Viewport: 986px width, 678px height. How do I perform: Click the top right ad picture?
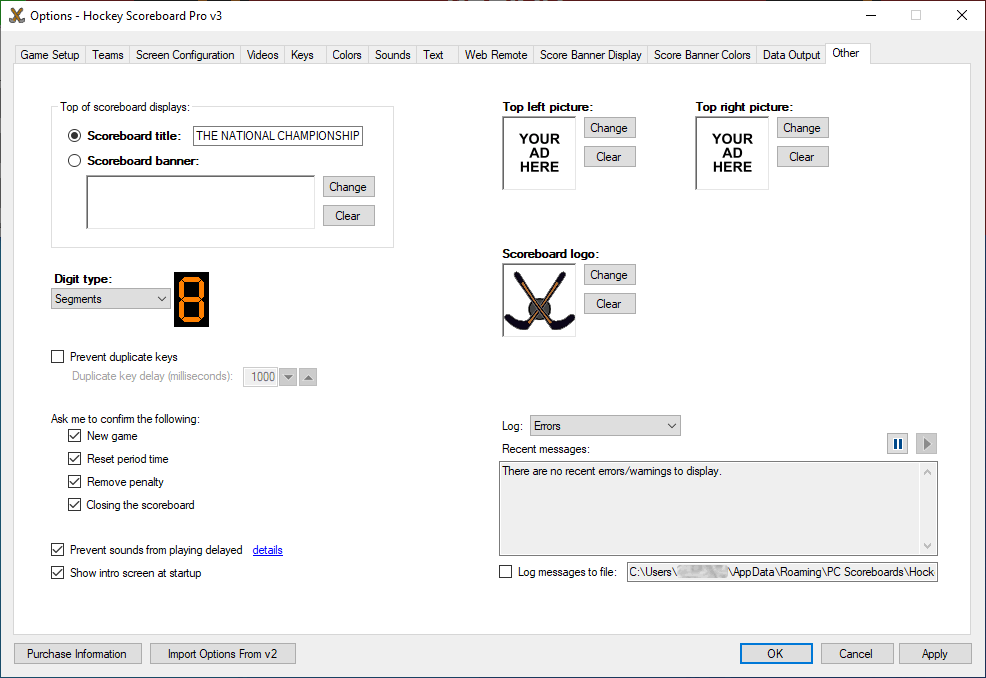[x=732, y=153]
